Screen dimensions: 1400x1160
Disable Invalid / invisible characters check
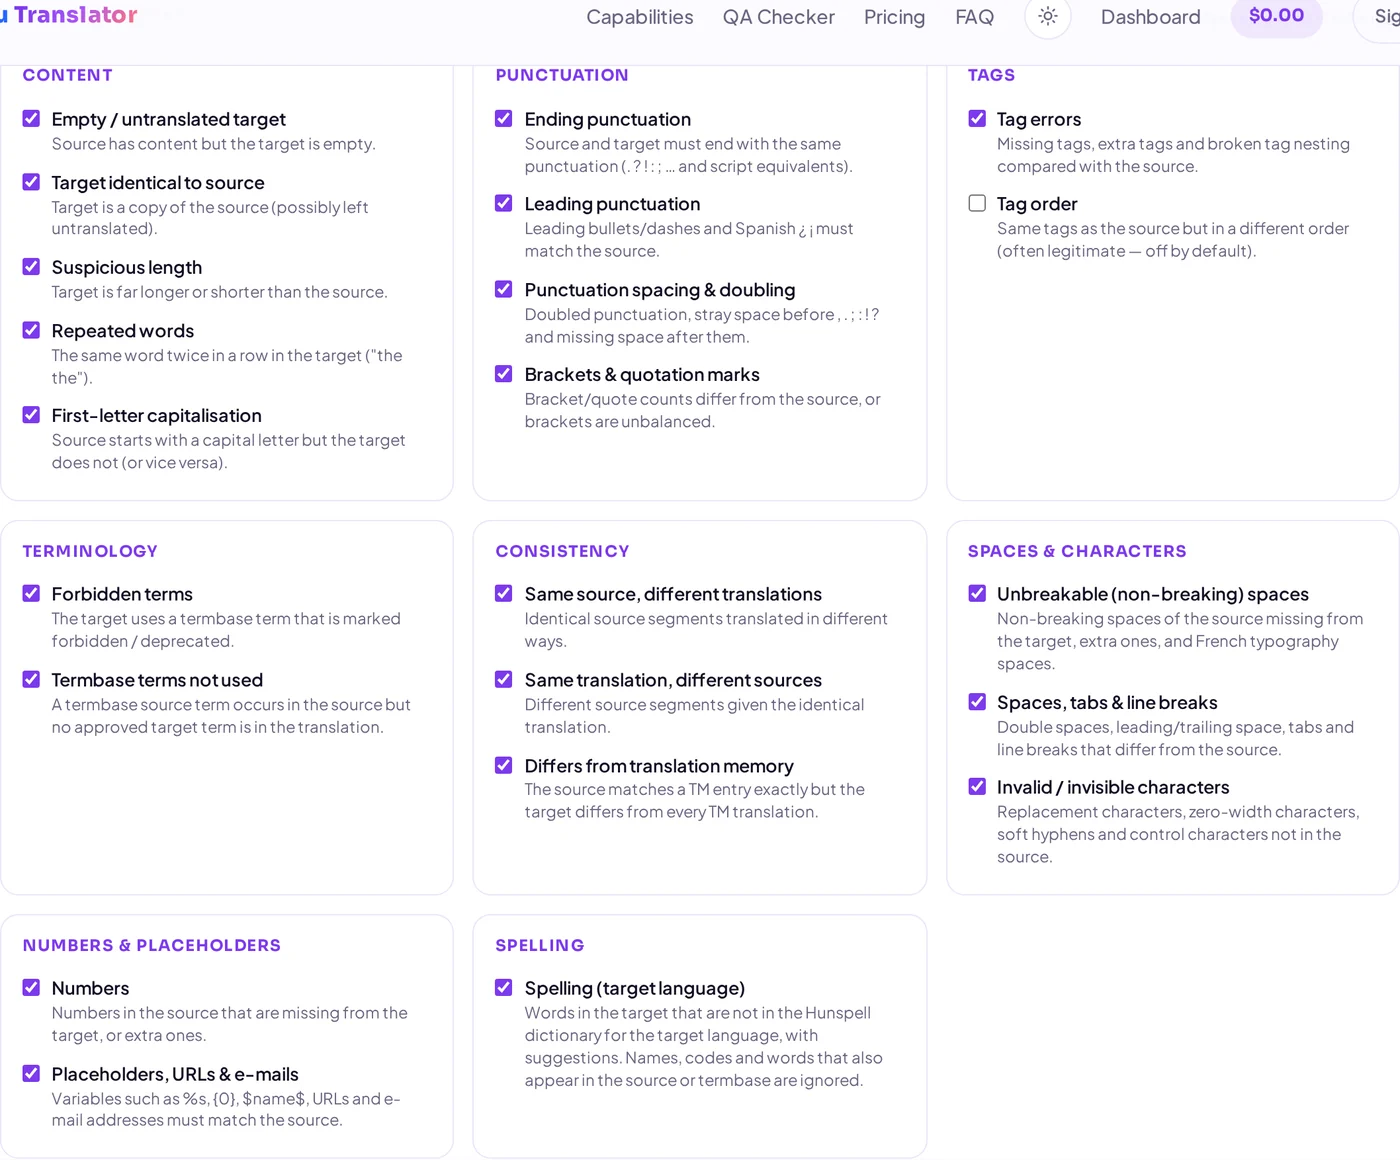(x=977, y=787)
